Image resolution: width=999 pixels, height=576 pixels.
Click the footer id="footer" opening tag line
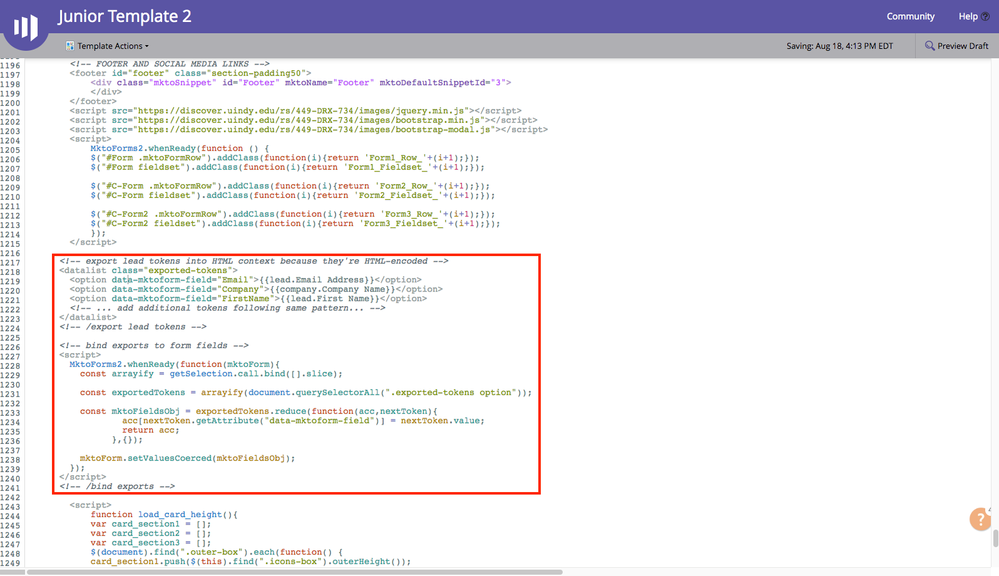tap(190, 73)
